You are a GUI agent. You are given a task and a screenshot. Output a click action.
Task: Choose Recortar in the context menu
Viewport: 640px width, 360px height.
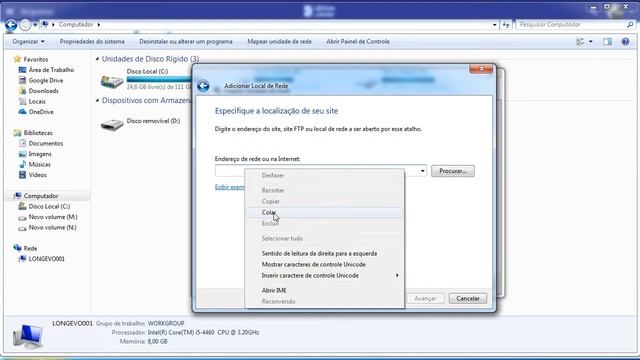click(324, 190)
